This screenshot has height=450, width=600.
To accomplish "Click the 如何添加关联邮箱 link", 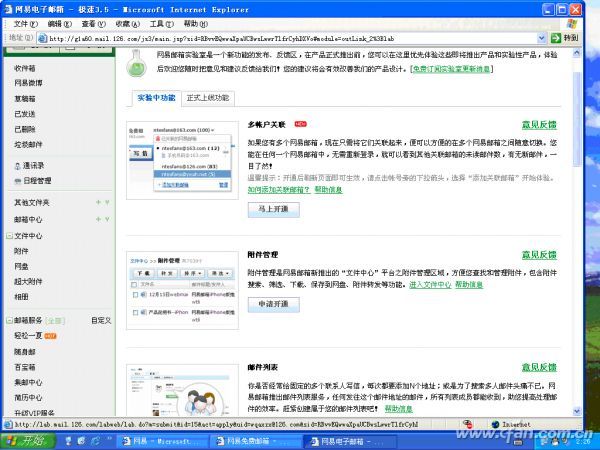I will tap(279, 189).
